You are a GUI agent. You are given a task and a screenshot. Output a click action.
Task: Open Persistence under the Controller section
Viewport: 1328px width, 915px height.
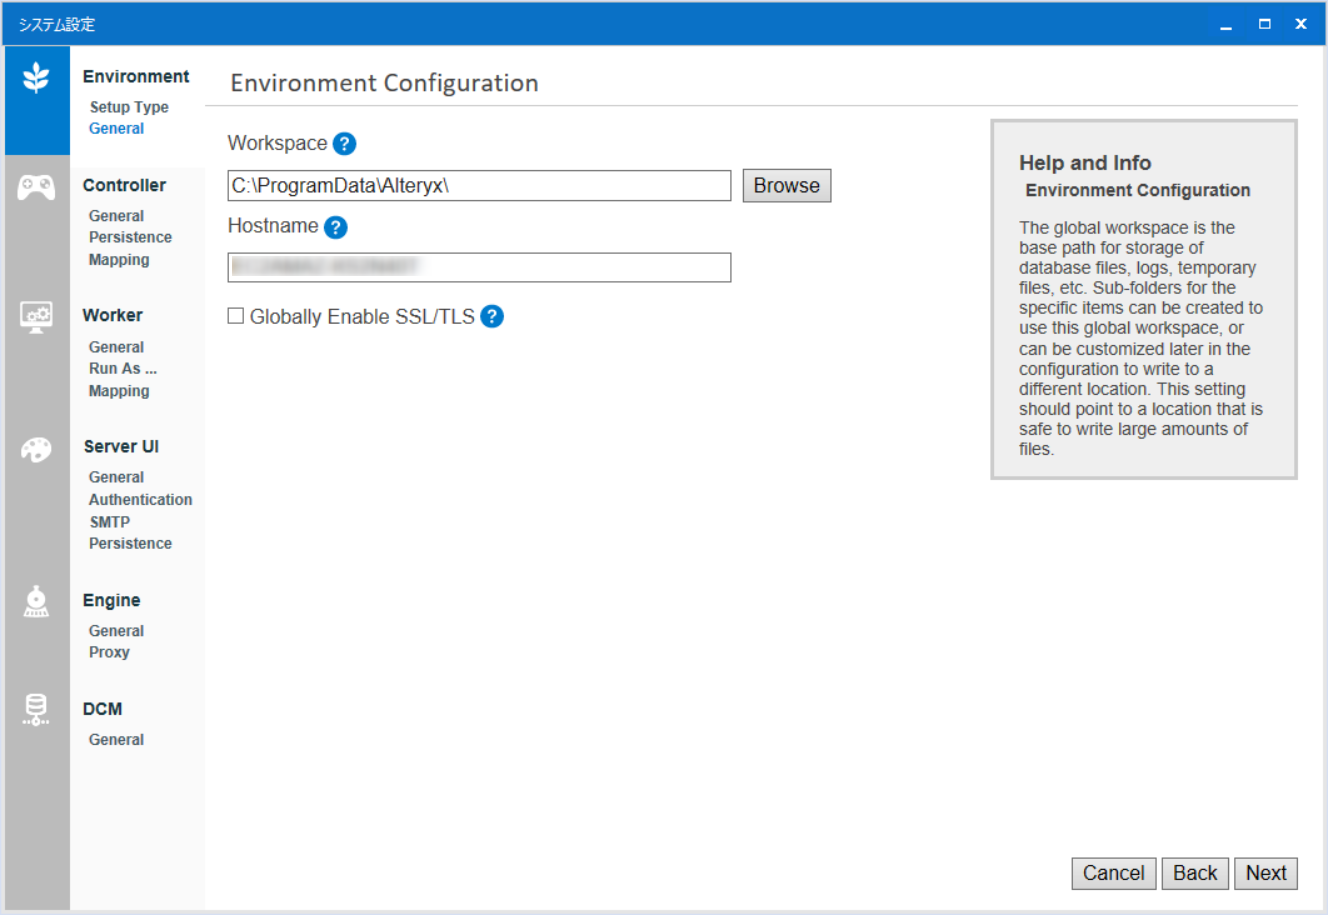(130, 237)
